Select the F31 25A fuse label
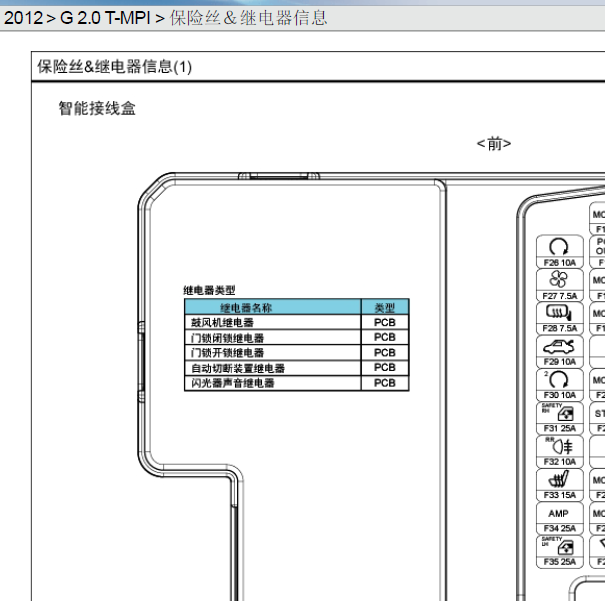This screenshot has height=601, width=605. point(559,429)
